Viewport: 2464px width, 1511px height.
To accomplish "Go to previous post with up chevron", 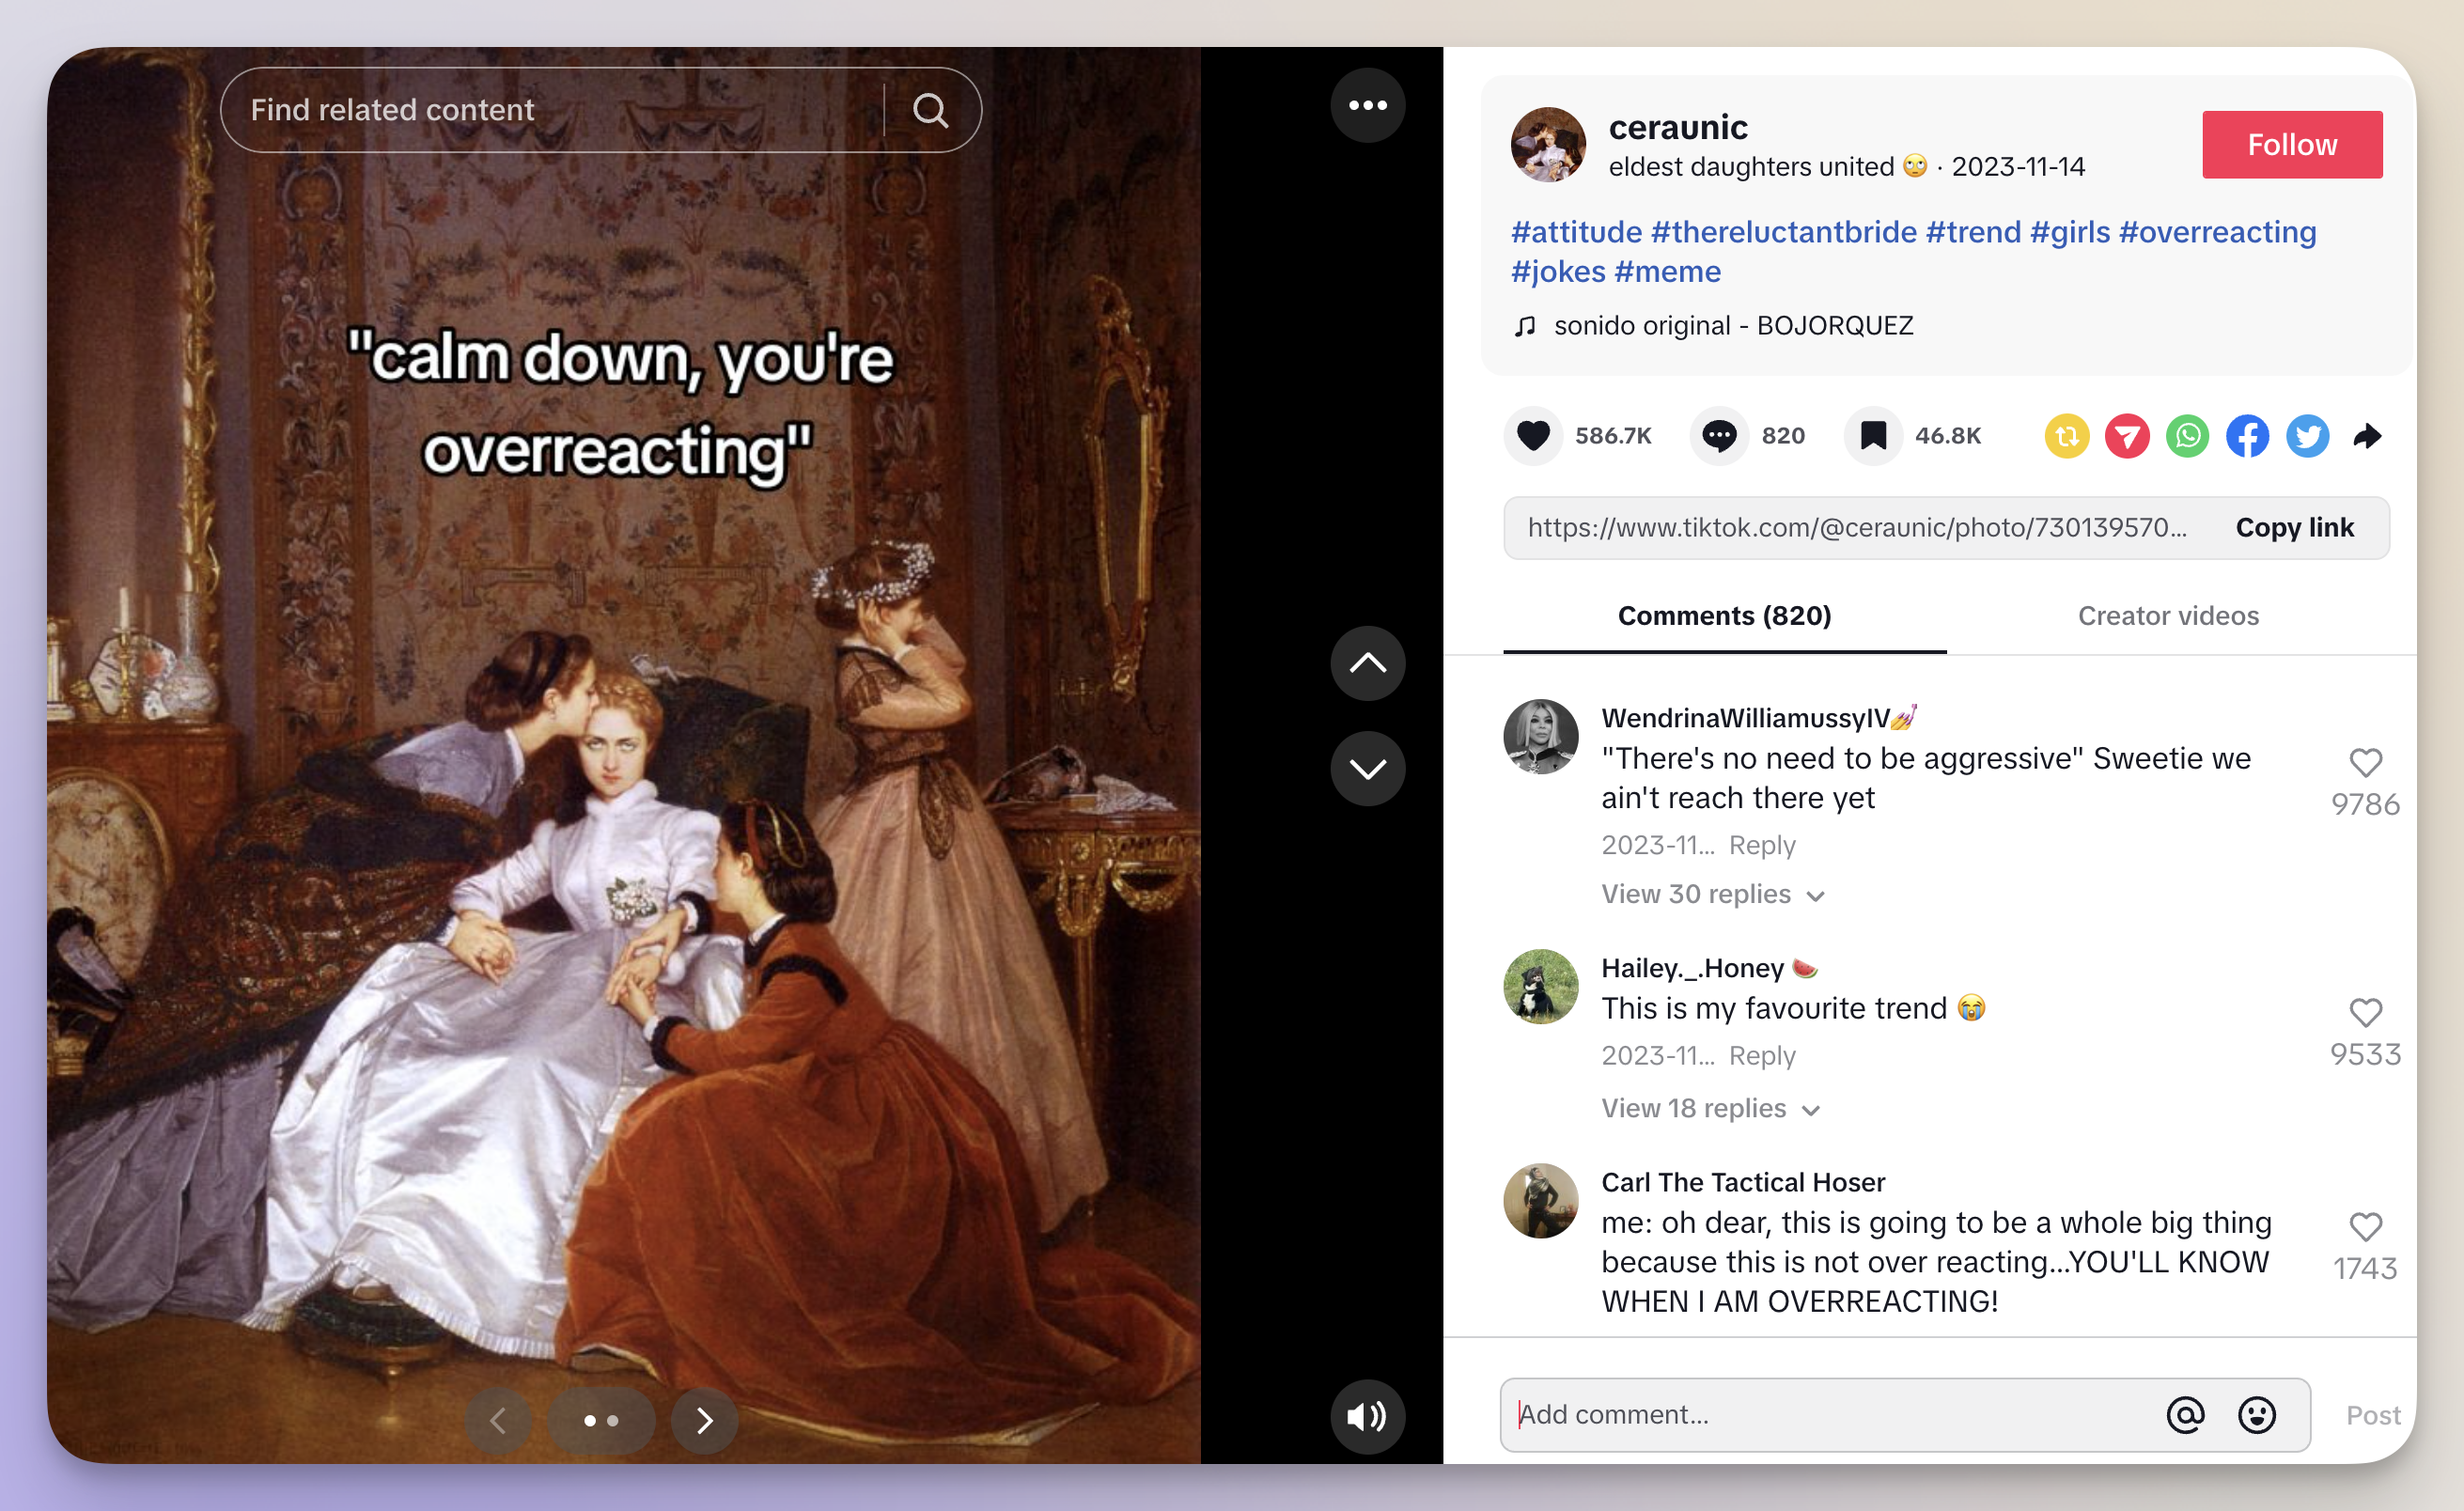I will 1367,663.
